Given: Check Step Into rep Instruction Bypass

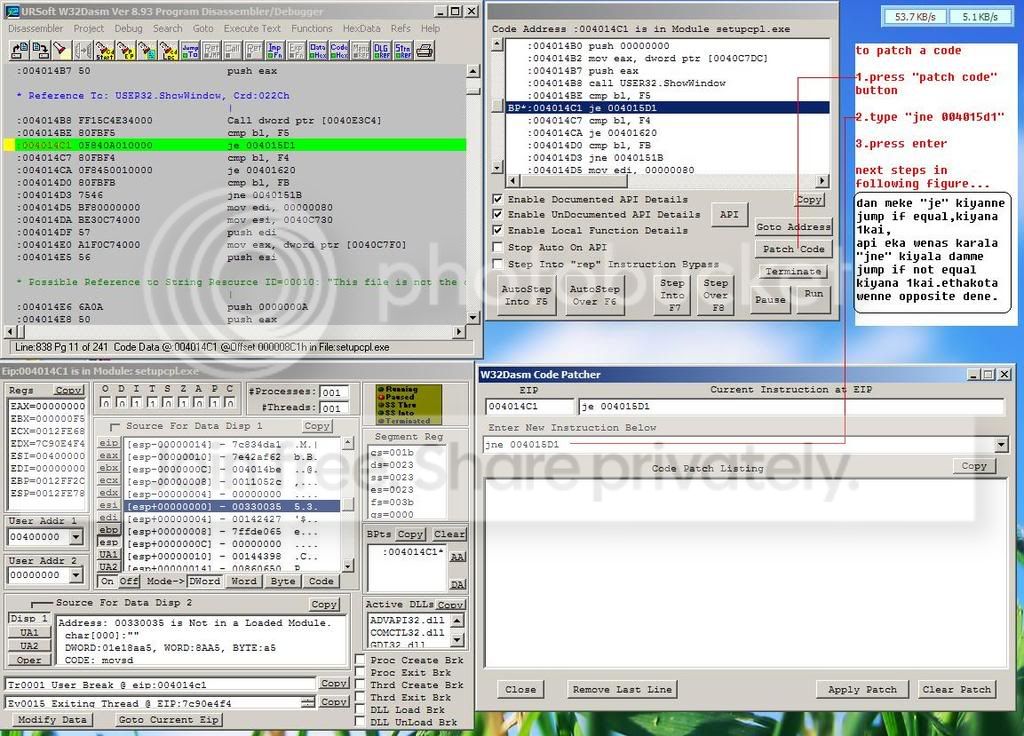Looking at the screenshot, I should pyautogui.click(x=498, y=264).
